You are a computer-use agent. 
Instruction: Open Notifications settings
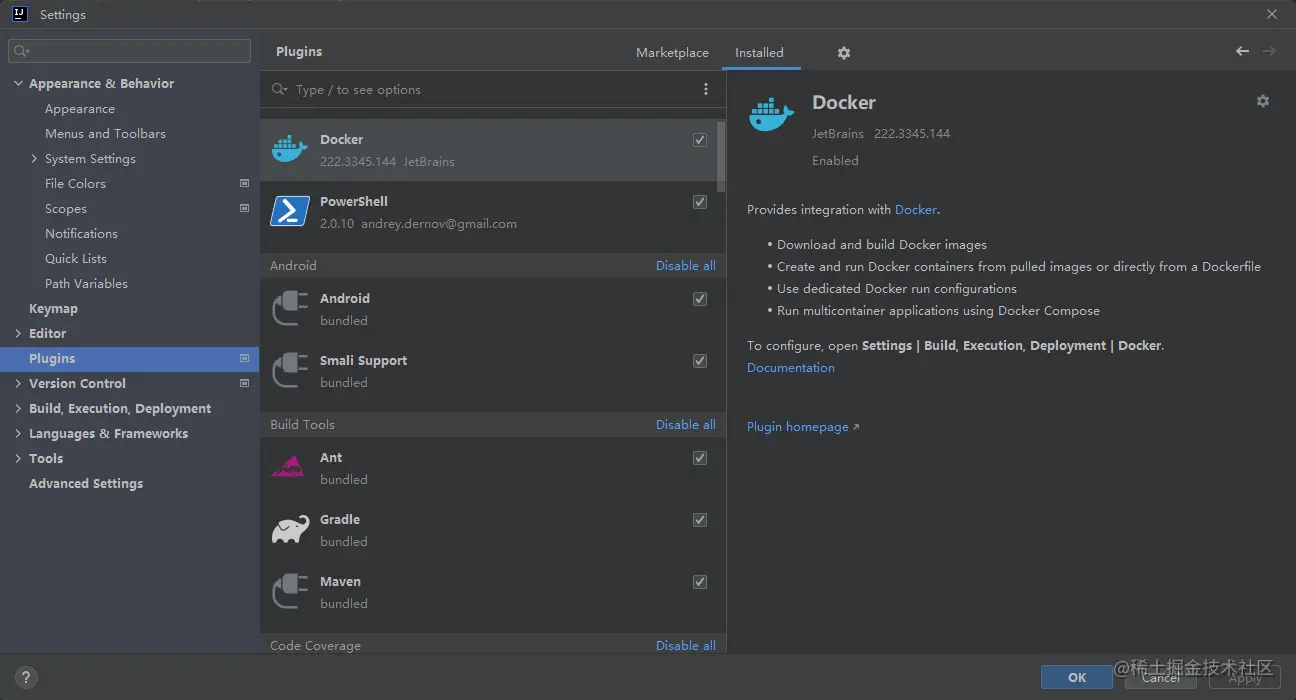pos(81,234)
